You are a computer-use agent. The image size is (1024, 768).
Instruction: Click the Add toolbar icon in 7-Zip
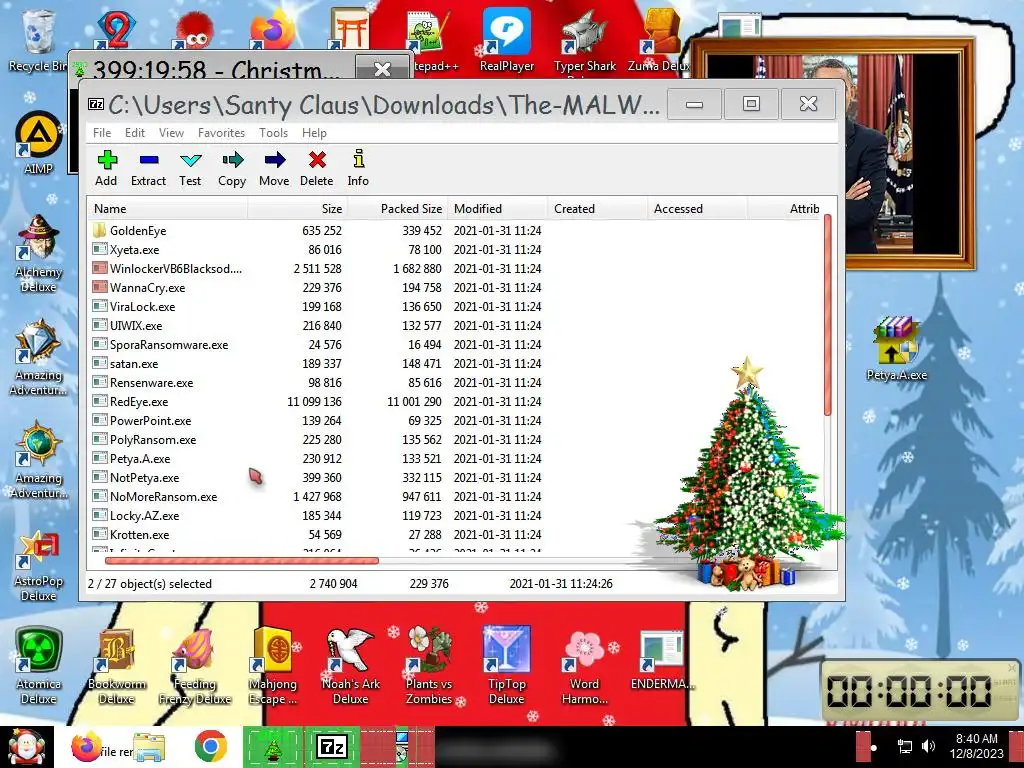106,168
